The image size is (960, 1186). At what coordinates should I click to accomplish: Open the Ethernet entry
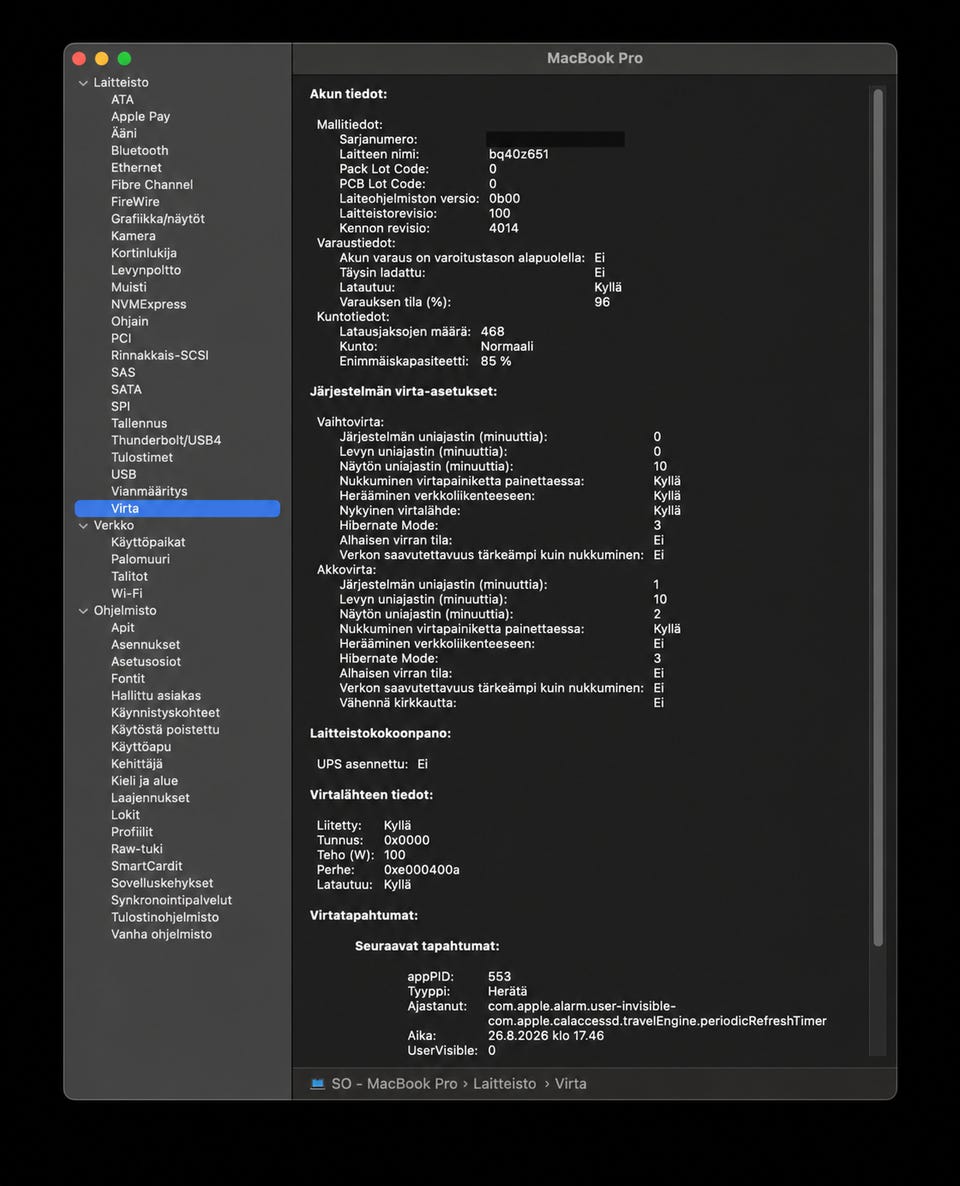click(x=136, y=167)
